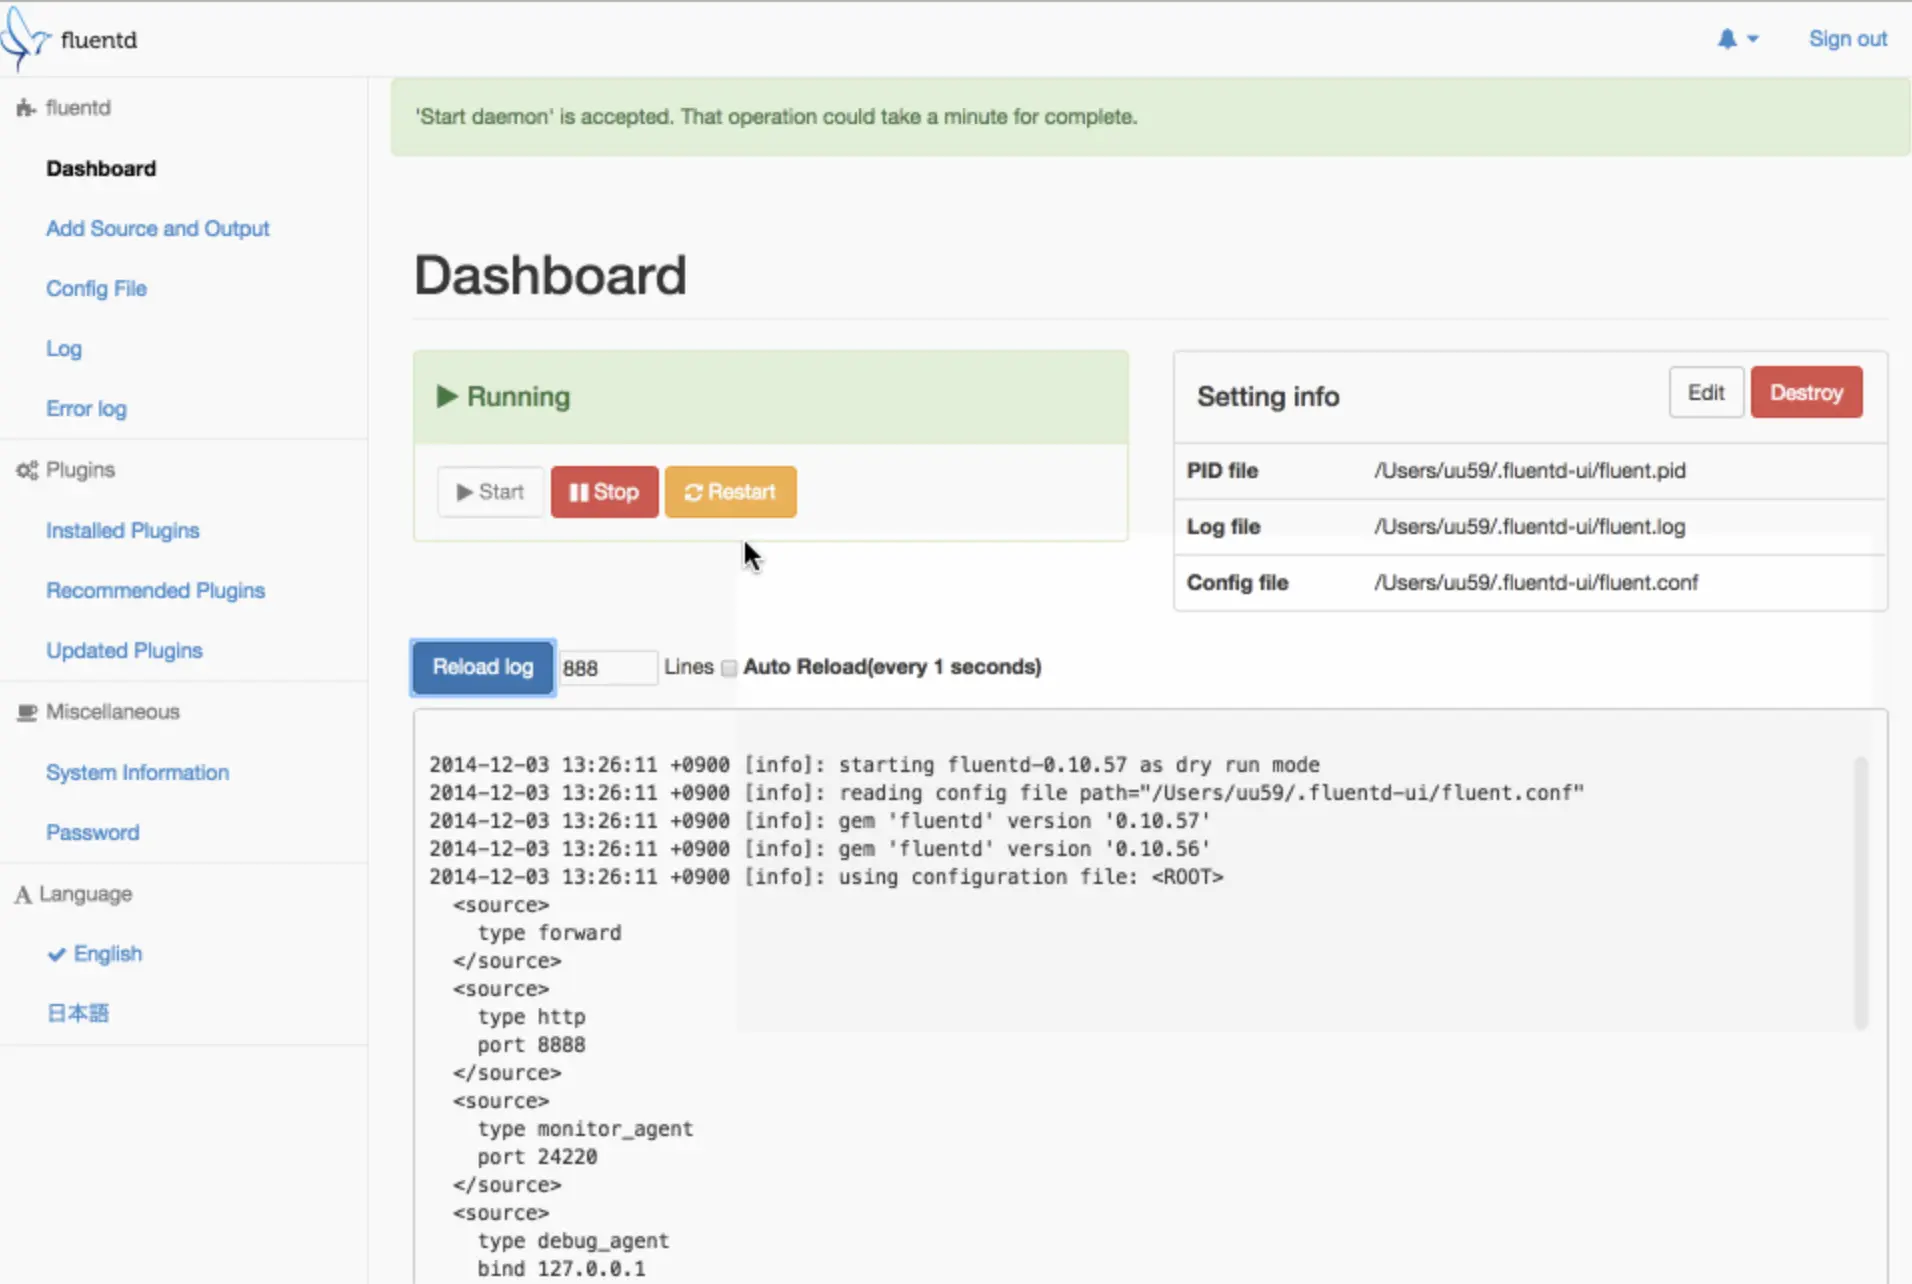The height and width of the screenshot is (1284, 1912).
Task: Switch language to 日本語
Action: (x=78, y=1013)
